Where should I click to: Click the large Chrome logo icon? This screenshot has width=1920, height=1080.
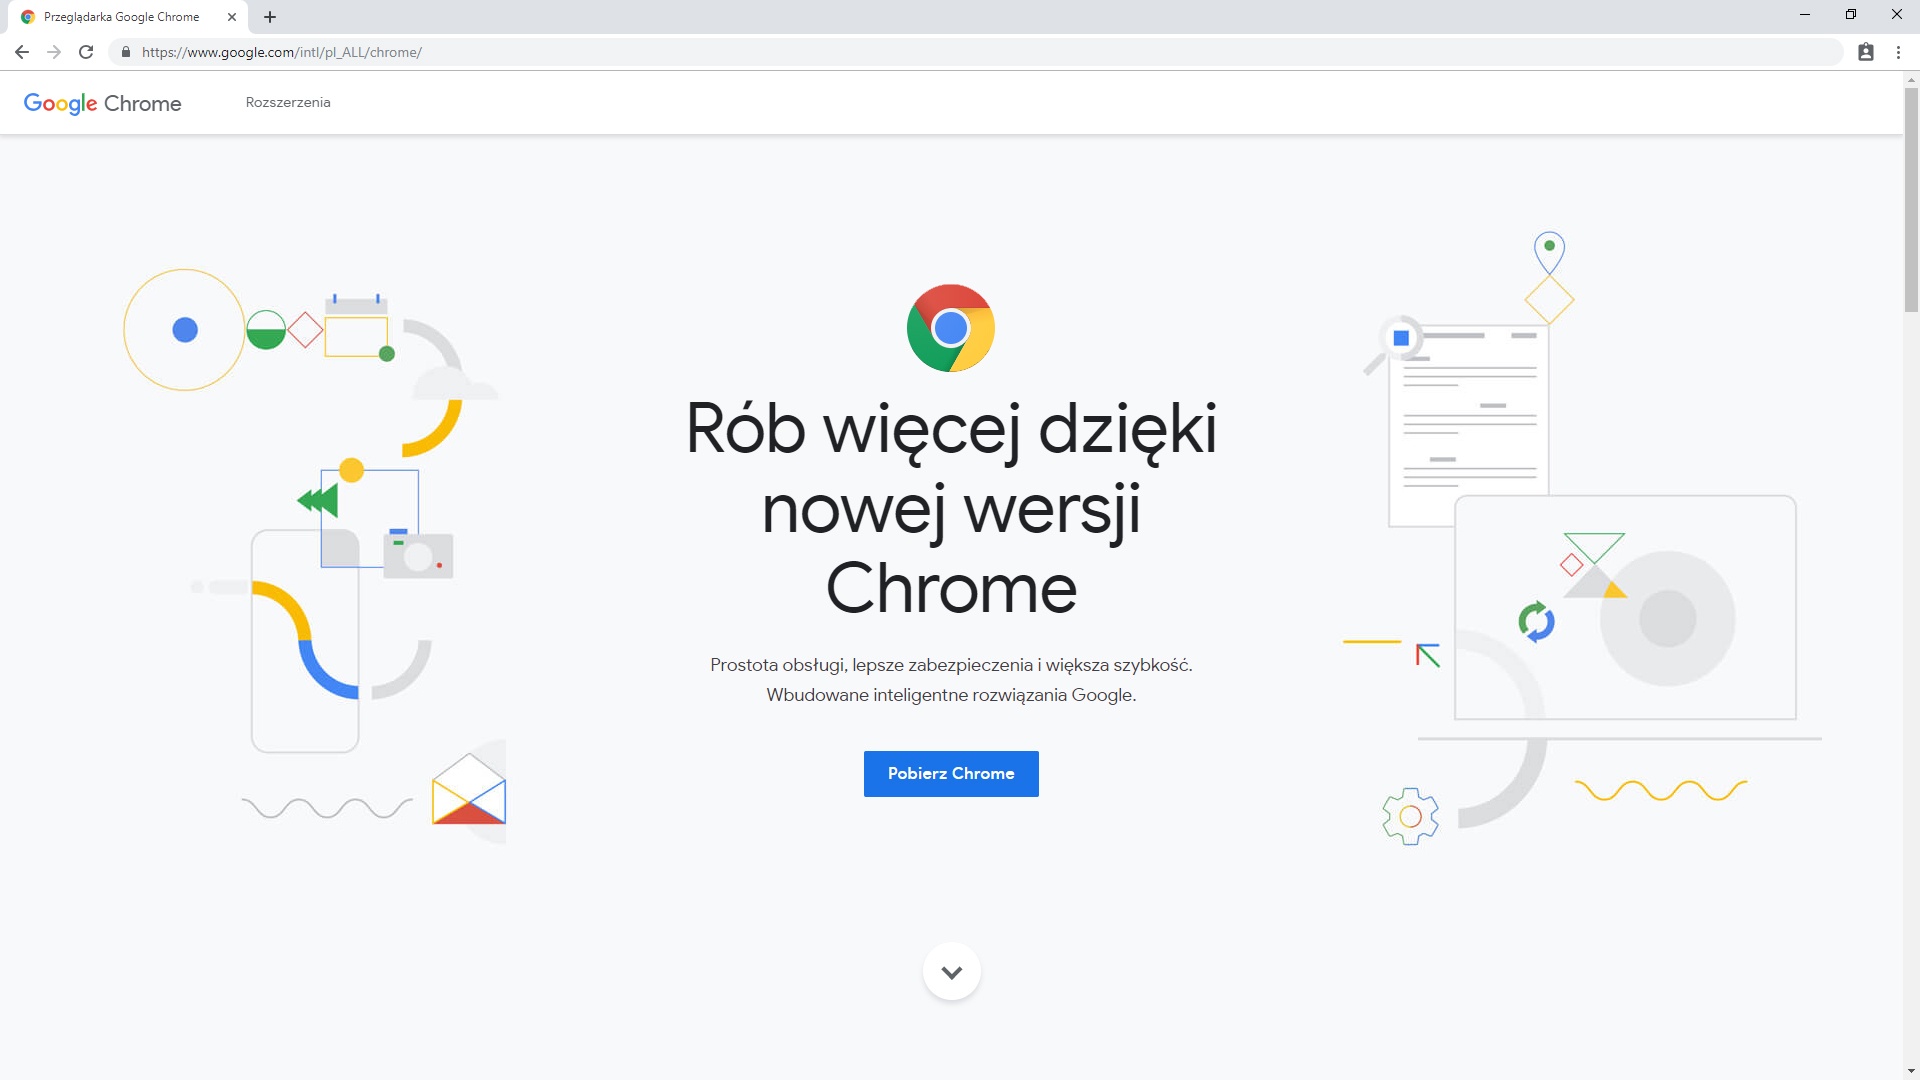tap(951, 328)
